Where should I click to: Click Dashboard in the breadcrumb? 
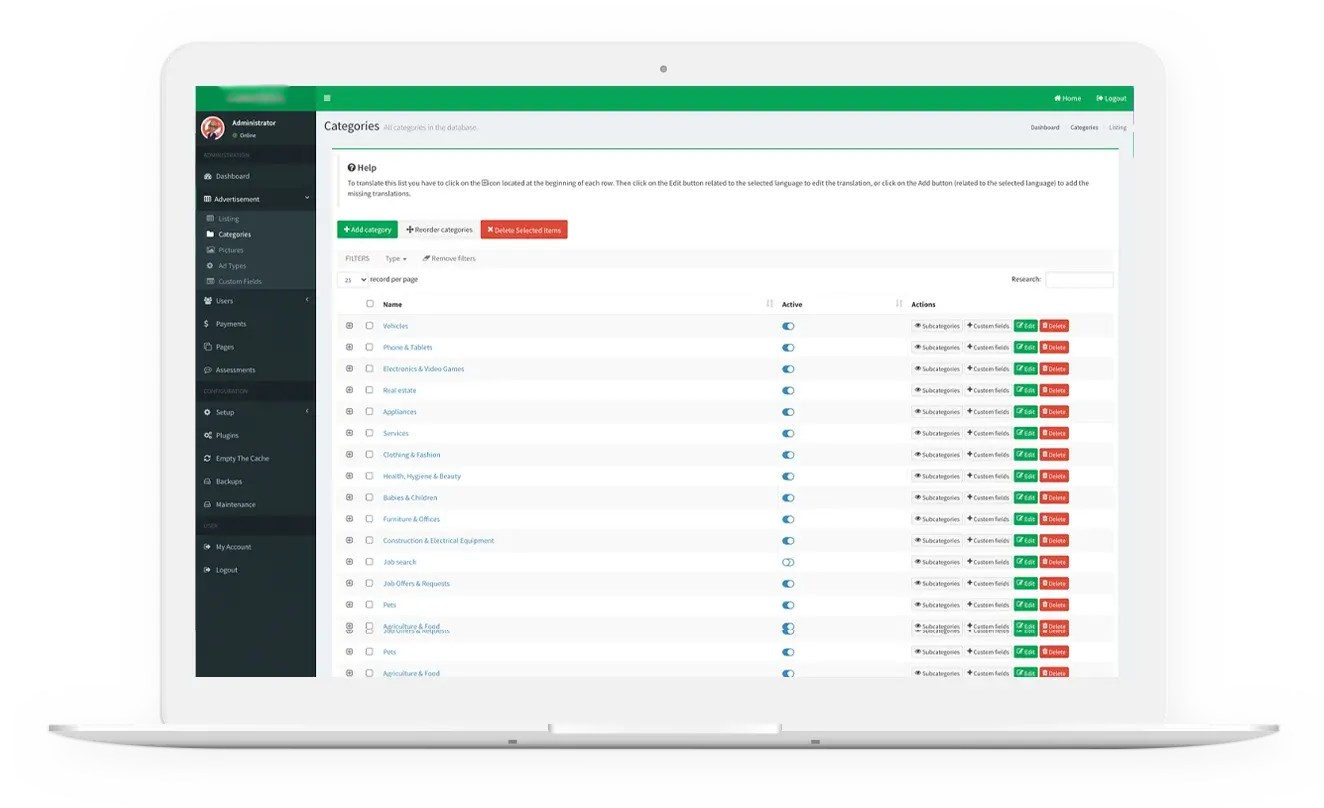point(1045,128)
